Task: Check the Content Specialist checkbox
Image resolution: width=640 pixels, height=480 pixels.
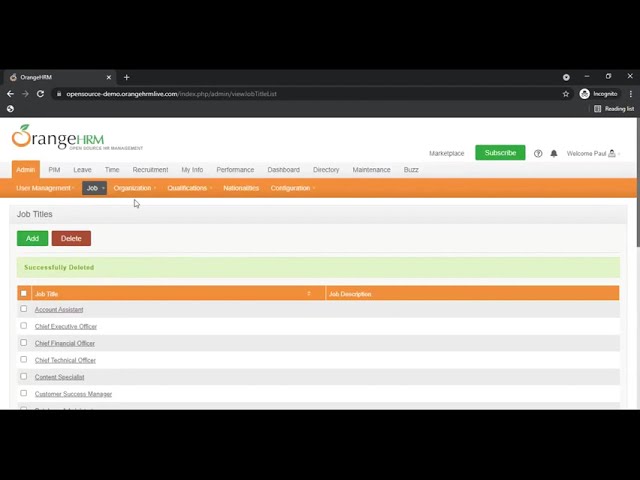Action: point(24,376)
